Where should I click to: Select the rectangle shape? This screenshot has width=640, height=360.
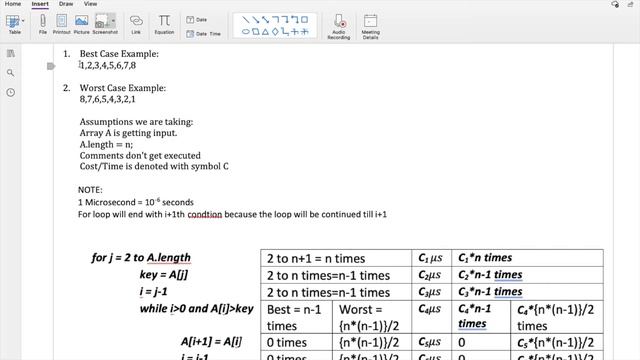click(x=304, y=20)
